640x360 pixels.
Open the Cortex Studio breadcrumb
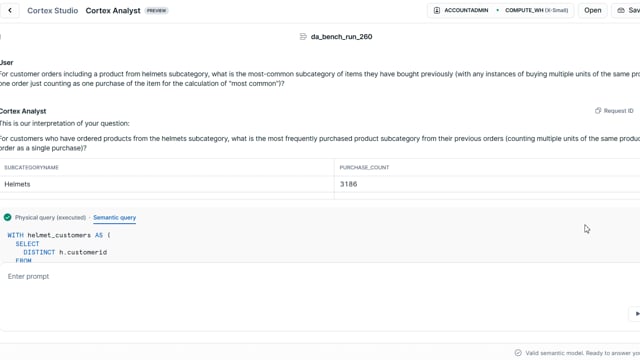pos(52,11)
